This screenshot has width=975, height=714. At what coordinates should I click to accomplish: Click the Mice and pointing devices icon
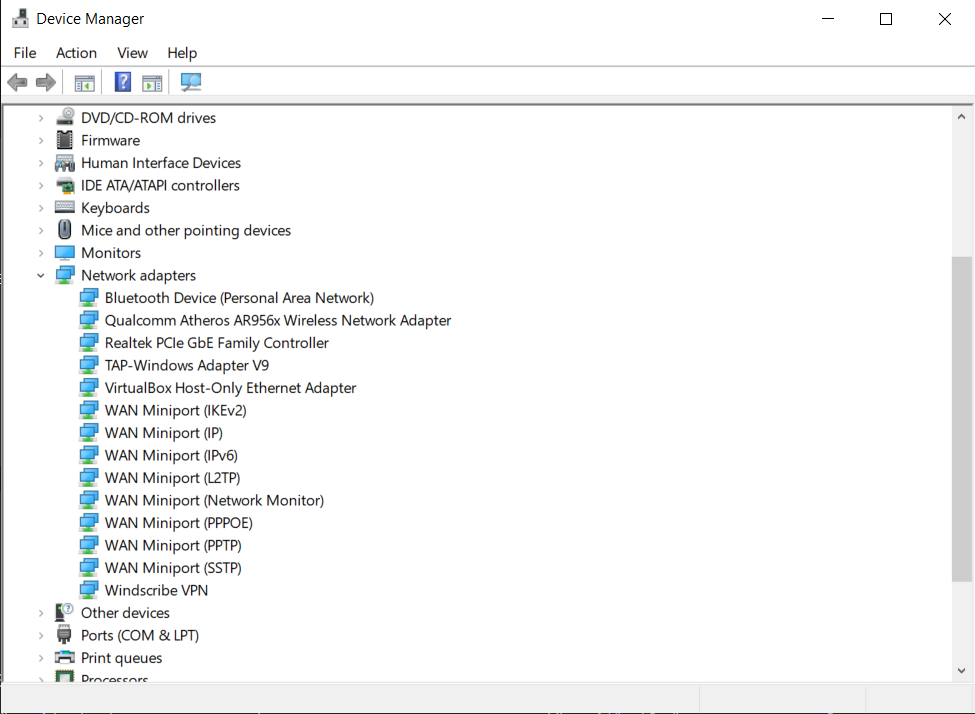[65, 230]
